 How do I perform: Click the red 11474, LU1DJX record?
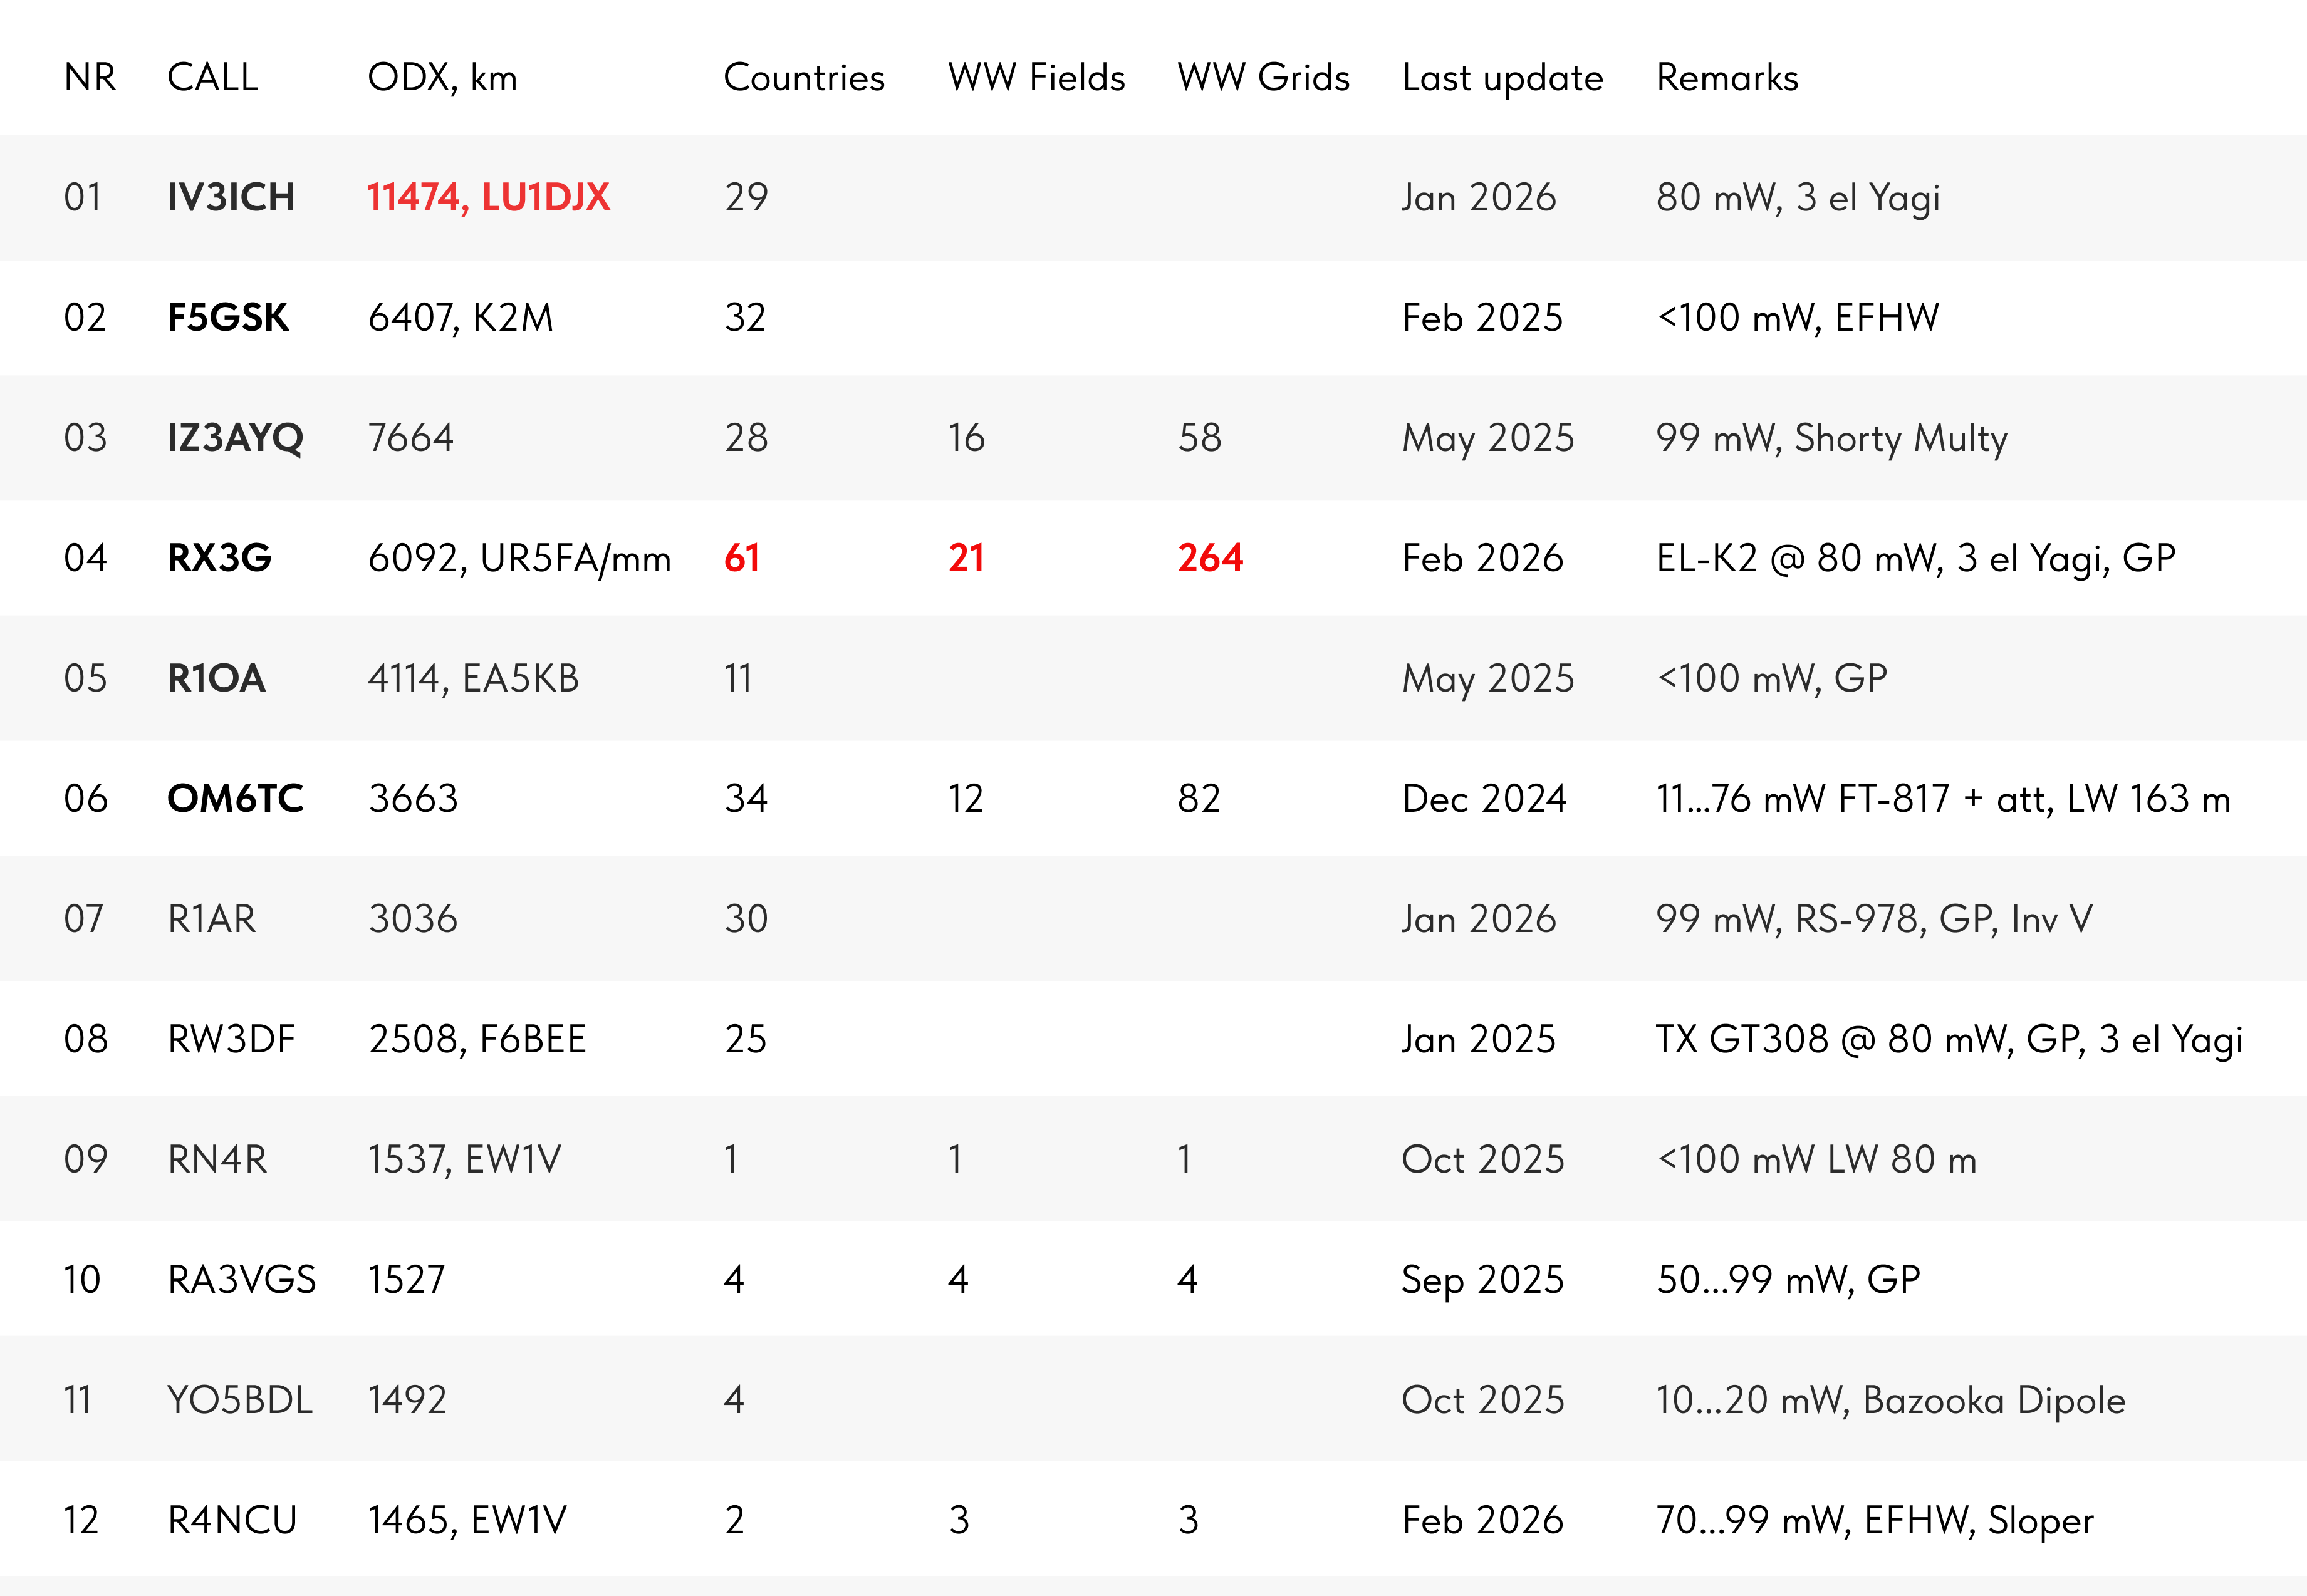[x=488, y=197]
